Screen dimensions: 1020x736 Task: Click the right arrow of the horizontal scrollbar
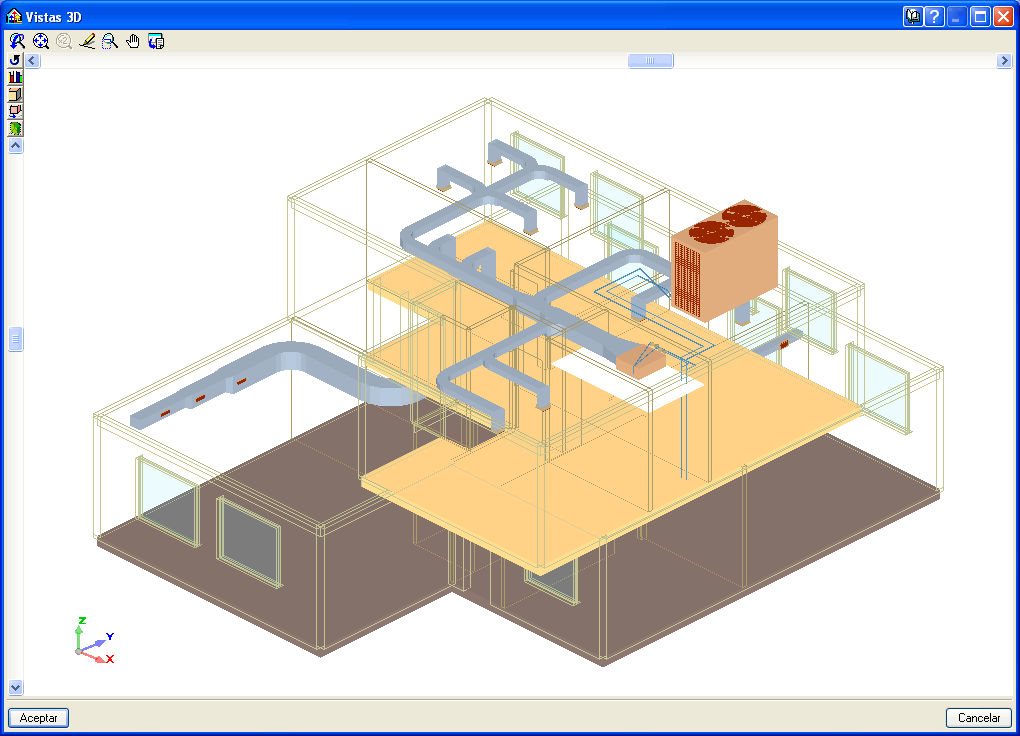(x=1005, y=60)
